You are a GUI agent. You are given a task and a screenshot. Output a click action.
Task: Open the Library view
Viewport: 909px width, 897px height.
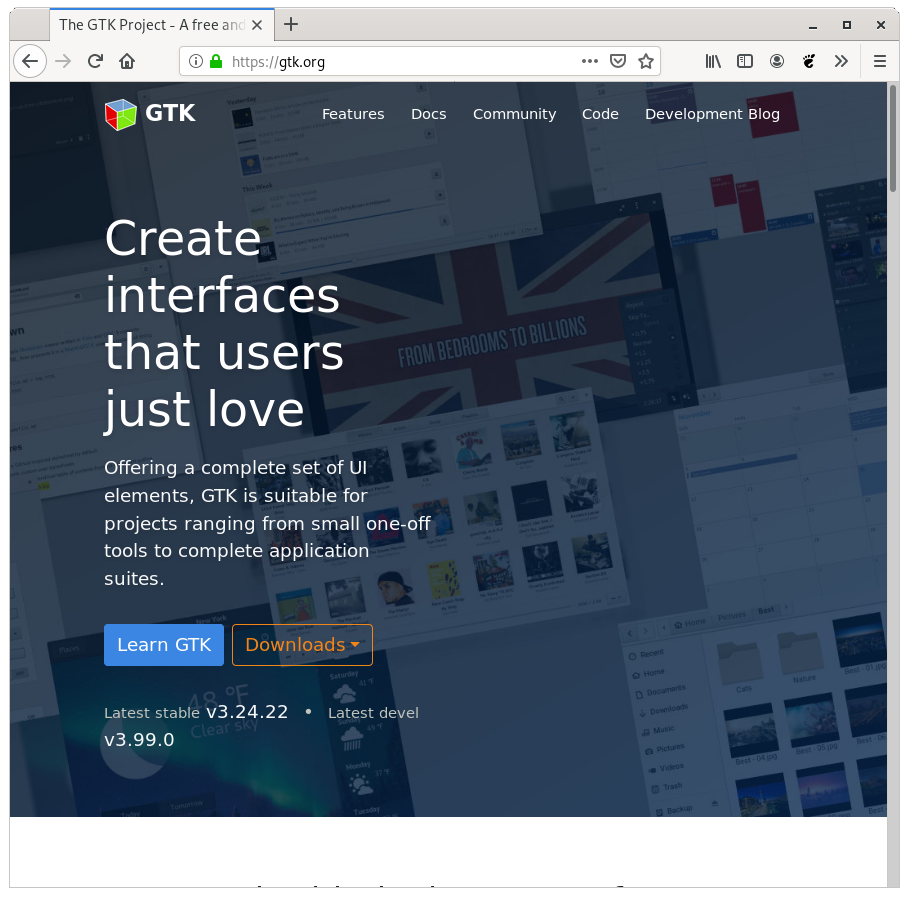click(713, 61)
